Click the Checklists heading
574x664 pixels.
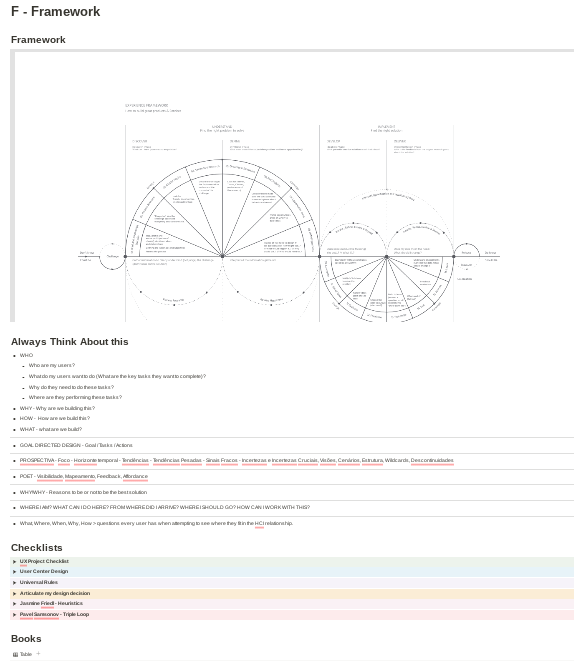coord(37,548)
